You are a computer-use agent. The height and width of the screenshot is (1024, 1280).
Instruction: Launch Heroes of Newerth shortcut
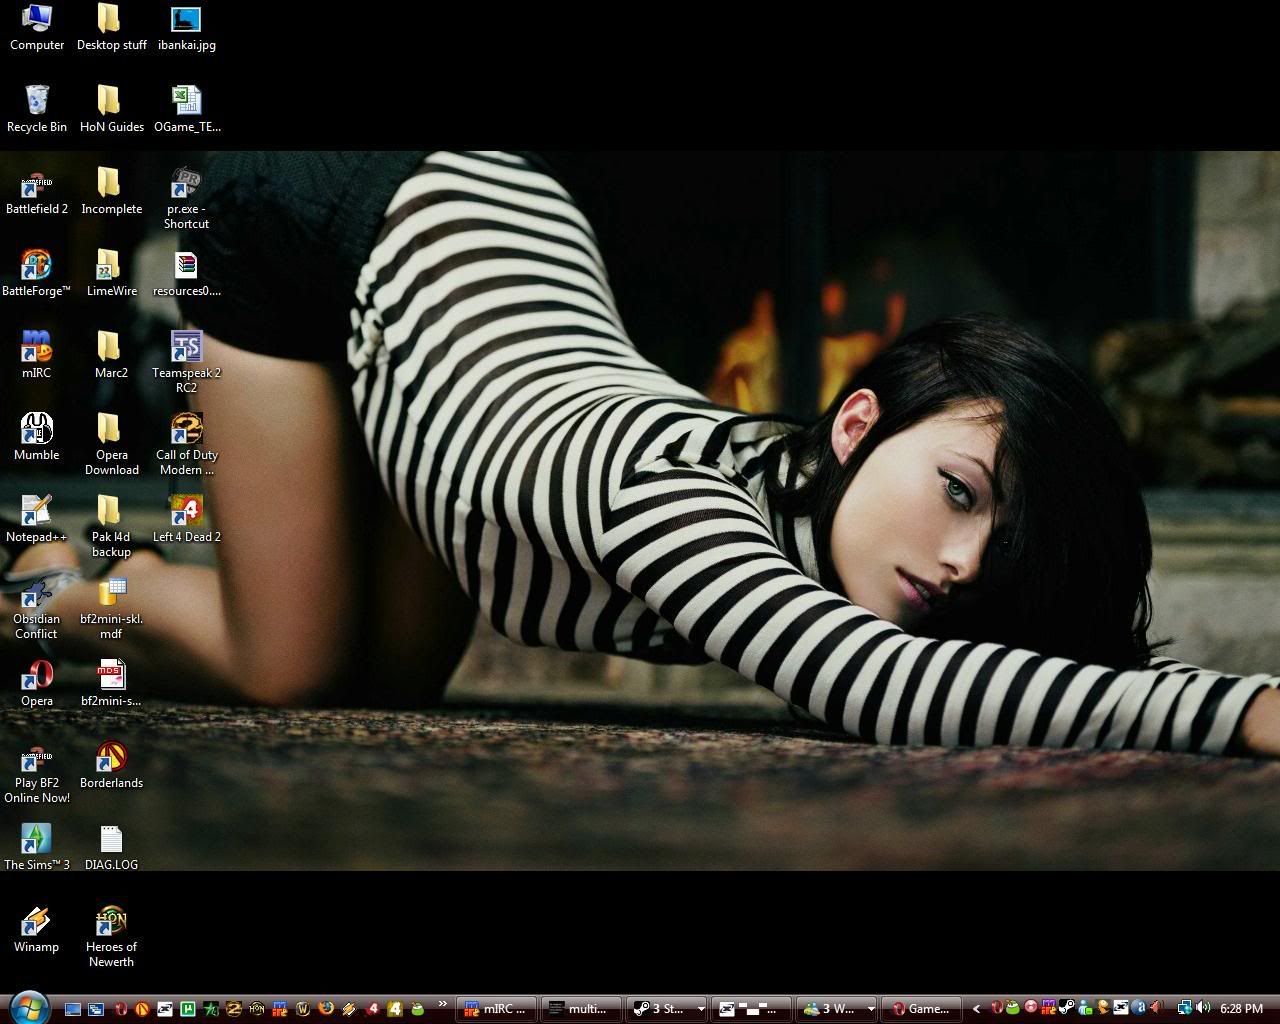pyautogui.click(x=111, y=936)
